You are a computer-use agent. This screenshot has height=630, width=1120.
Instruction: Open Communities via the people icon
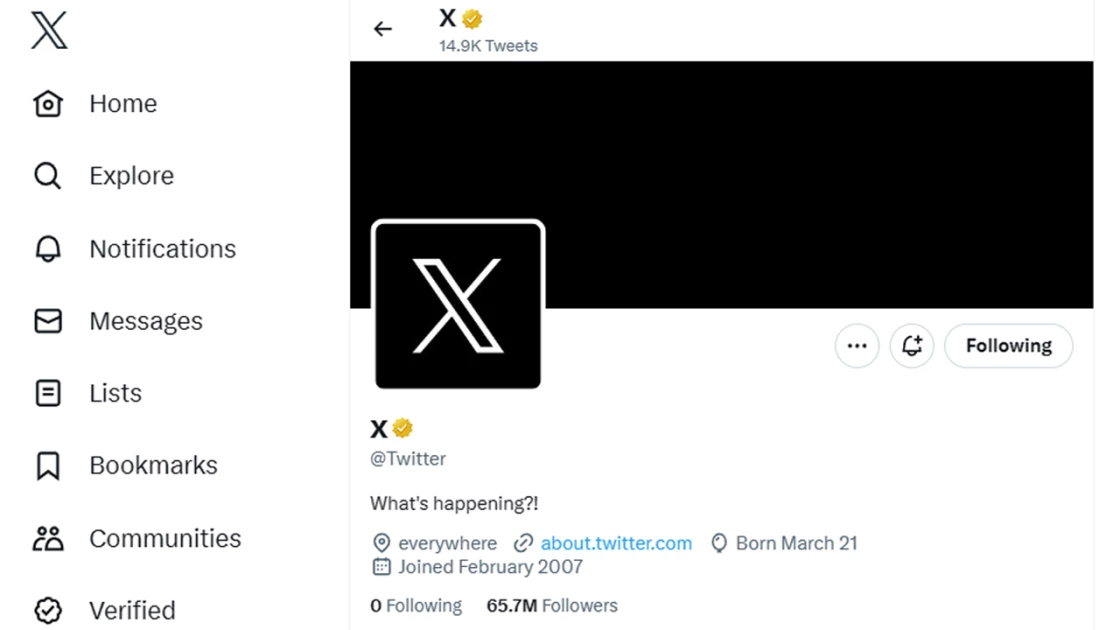pyautogui.click(x=47, y=537)
